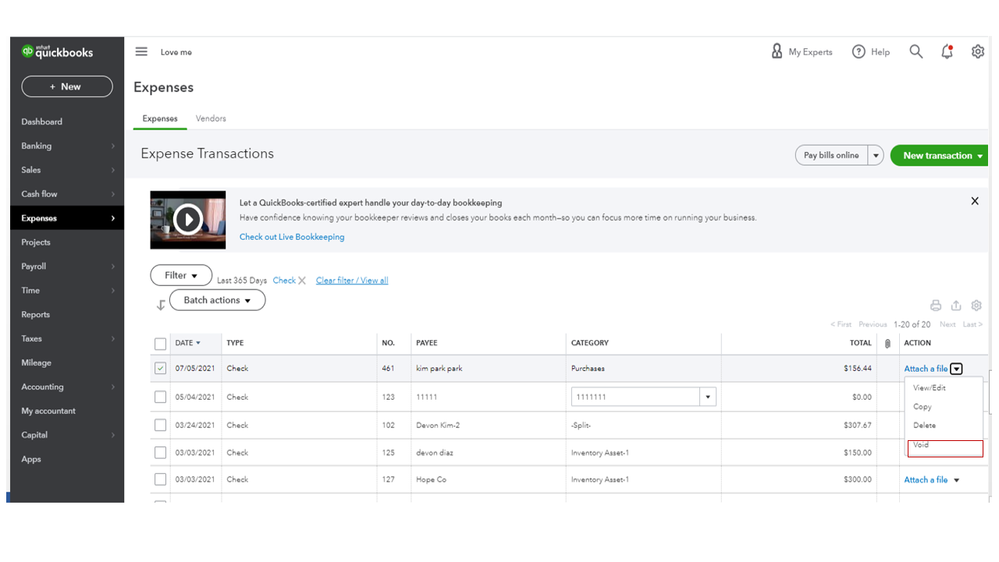Choose View/Edit from action menu
This screenshot has height=562, width=999.
point(929,387)
